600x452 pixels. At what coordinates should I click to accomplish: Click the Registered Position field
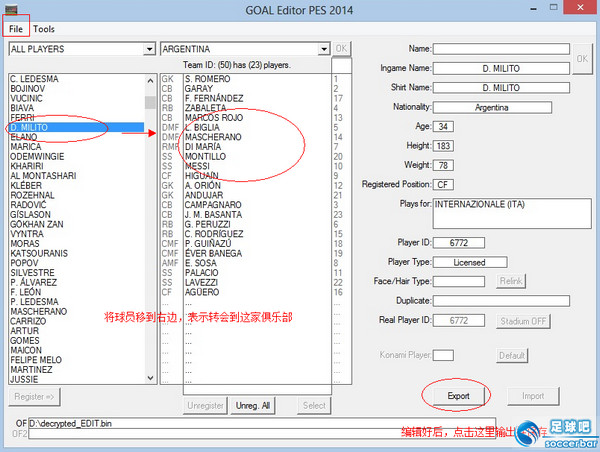pos(443,185)
